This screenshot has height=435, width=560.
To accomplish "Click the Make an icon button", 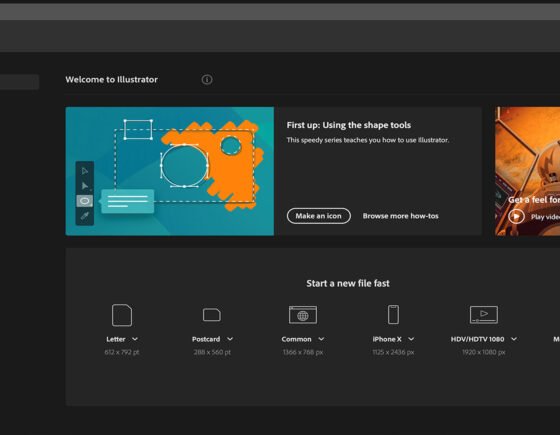I will point(319,216).
